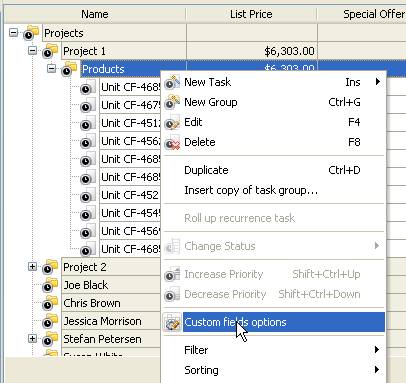The width and height of the screenshot is (406, 383).
Task: Click the New Group menu icon
Action: point(172,102)
